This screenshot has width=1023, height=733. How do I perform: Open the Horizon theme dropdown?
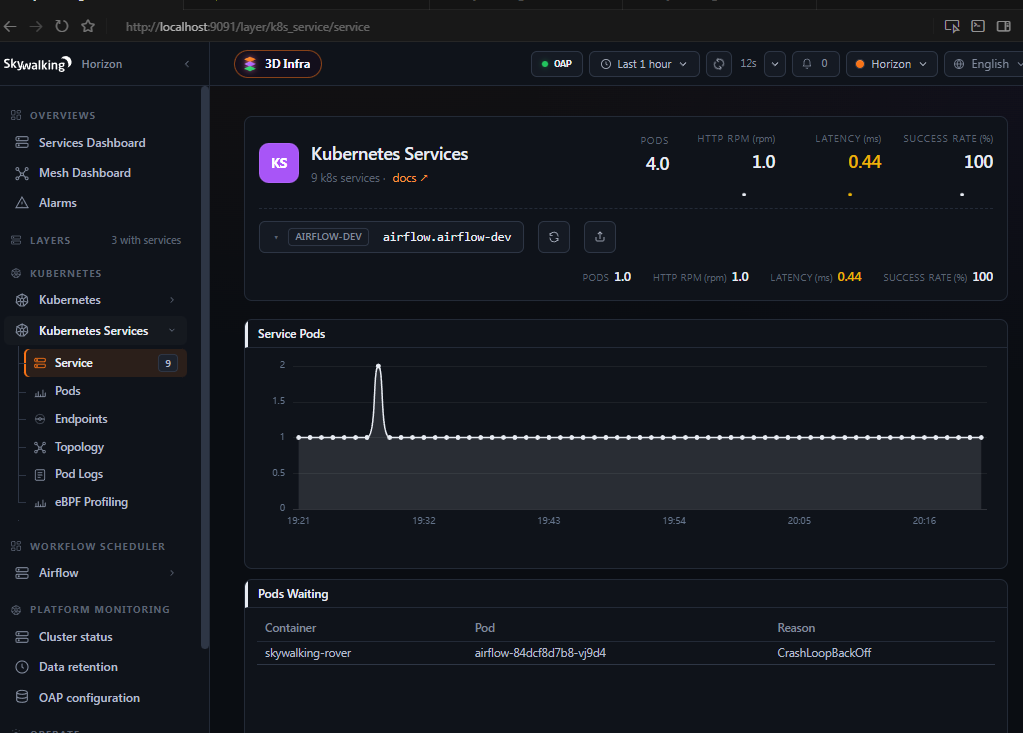click(891, 64)
